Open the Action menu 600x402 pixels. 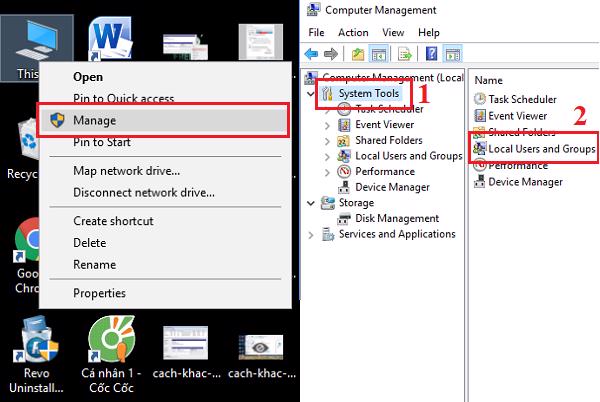point(352,32)
